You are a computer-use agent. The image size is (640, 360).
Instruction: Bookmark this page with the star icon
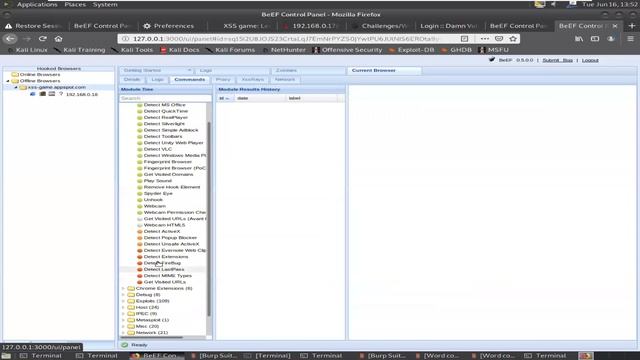pyautogui.click(x=513, y=38)
